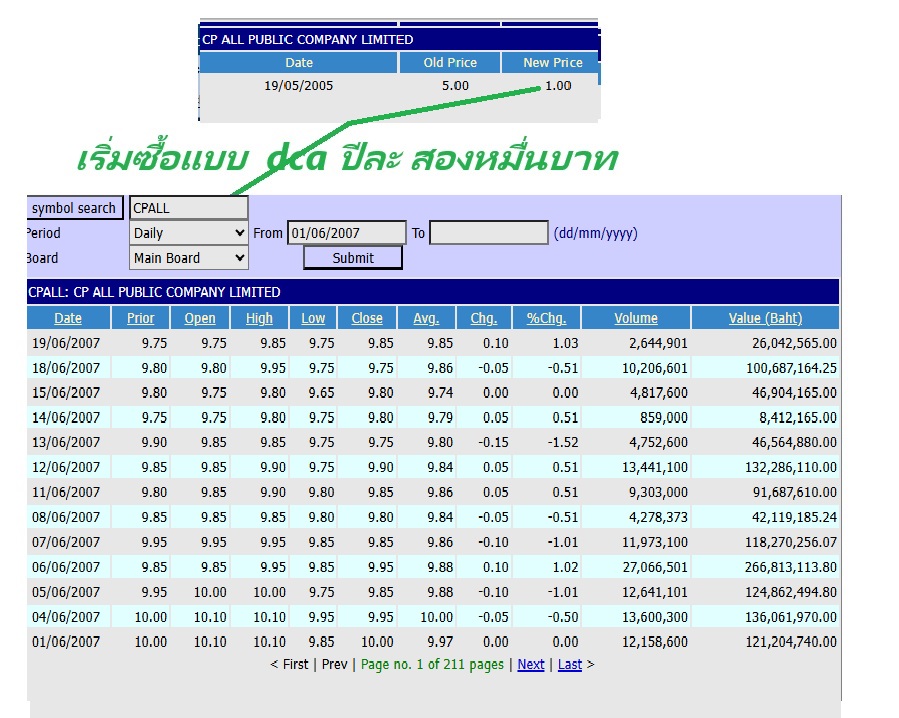The image size is (899, 718).
Task: Click volume value 27,066,501
Action: tap(655, 567)
